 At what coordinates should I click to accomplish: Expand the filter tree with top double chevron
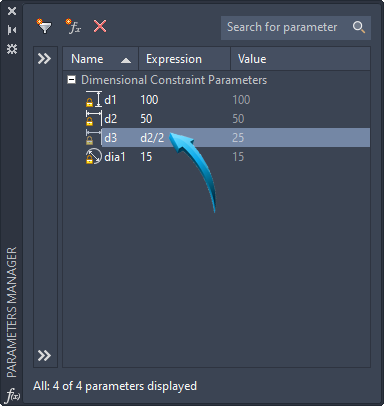click(44, 59)
